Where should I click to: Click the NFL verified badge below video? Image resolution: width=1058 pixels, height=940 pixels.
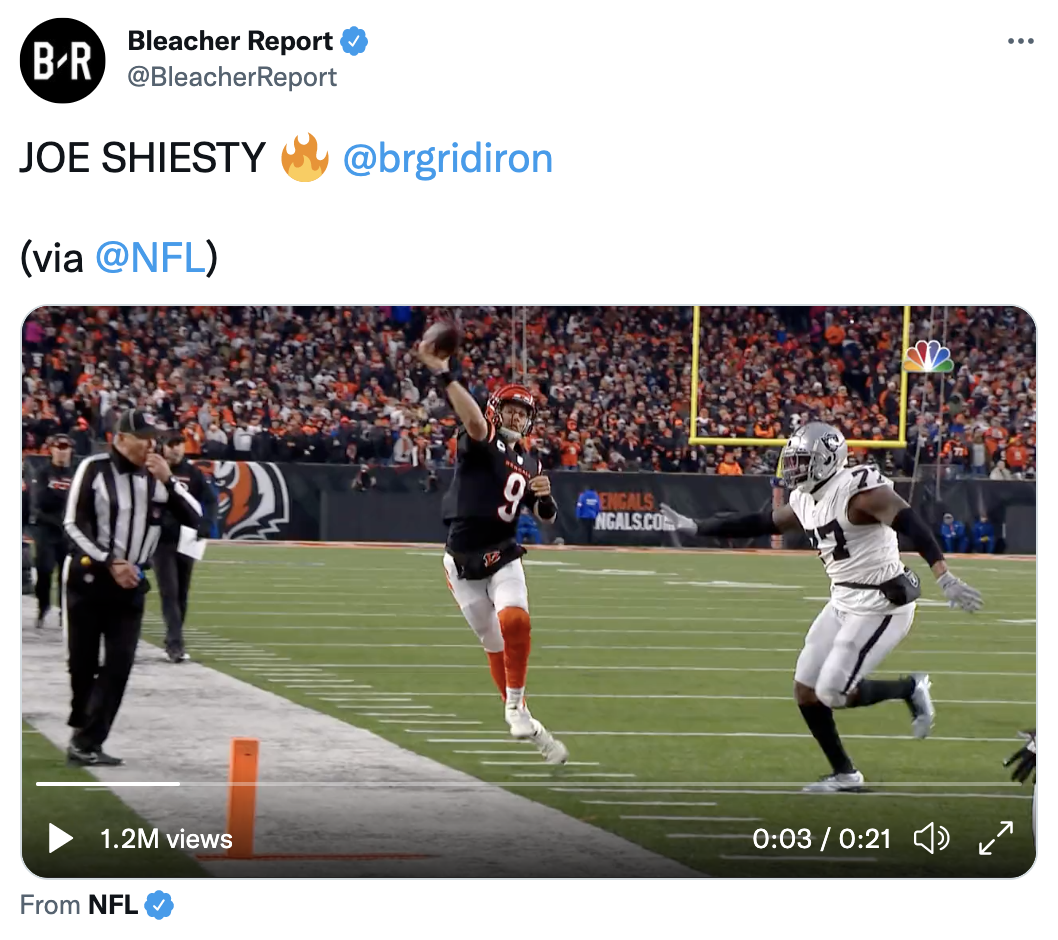(x=159, y=905)
